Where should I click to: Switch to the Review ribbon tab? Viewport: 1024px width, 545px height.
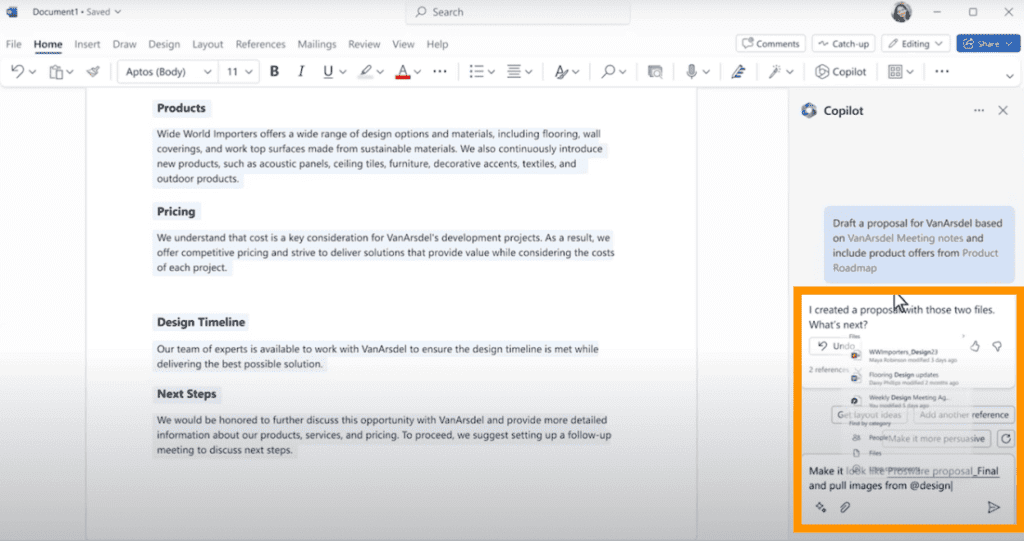[x=364, y=44]
